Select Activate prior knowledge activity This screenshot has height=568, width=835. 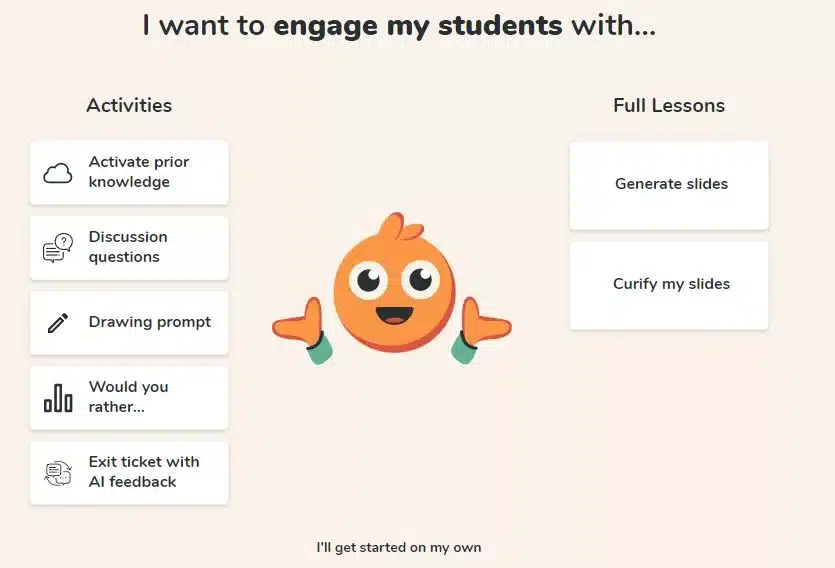point(129,172)
